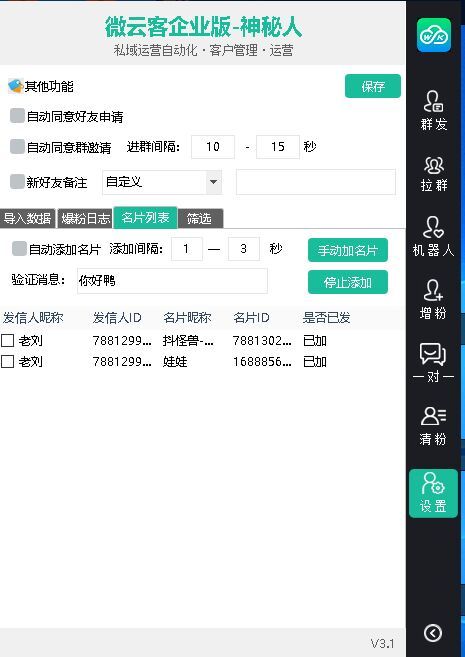Click the V3.1 version label
The image size is (465, 657).
(382, 643)
